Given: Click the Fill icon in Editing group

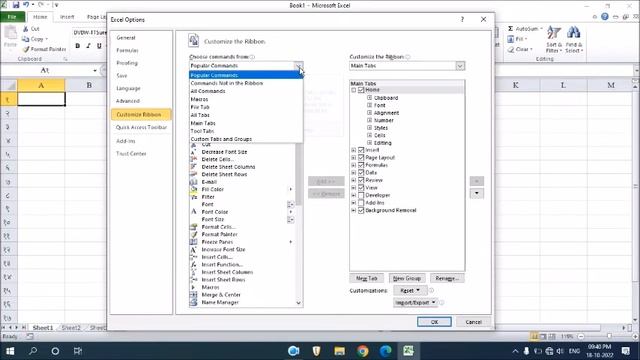Looking at the screenshot, I should click(x=511, y=39).
